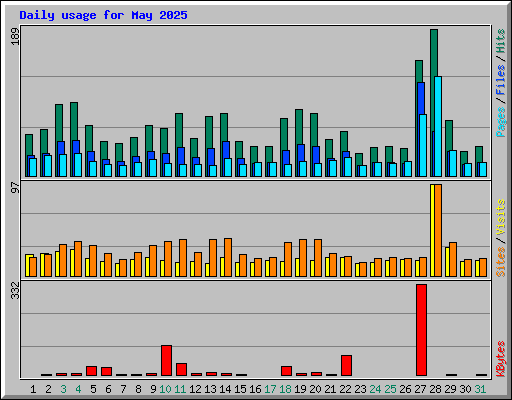Click day 17 on the x-axis
512x400 pixels.
pos(270,389)
